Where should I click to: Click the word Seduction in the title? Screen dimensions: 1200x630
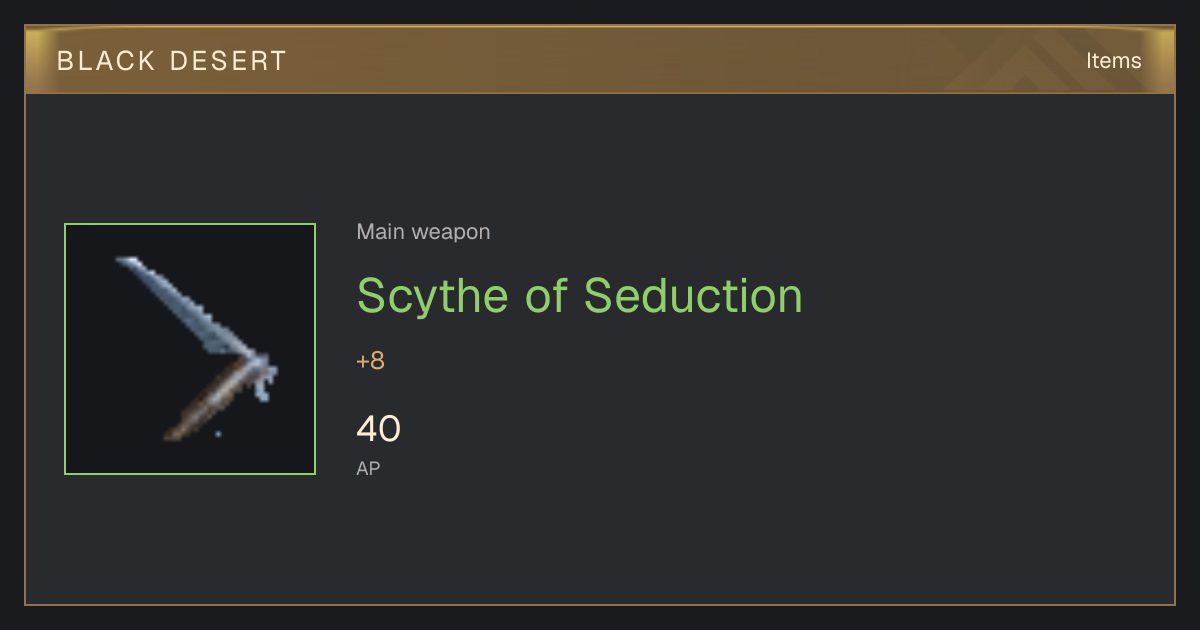point(693,295)
